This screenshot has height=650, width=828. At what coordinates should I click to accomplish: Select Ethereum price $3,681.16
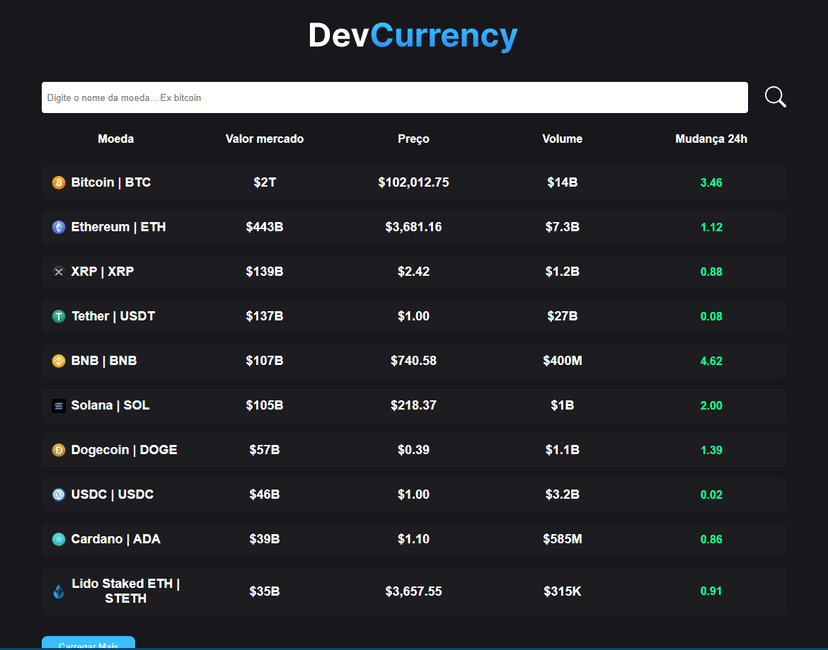[413, 227]
